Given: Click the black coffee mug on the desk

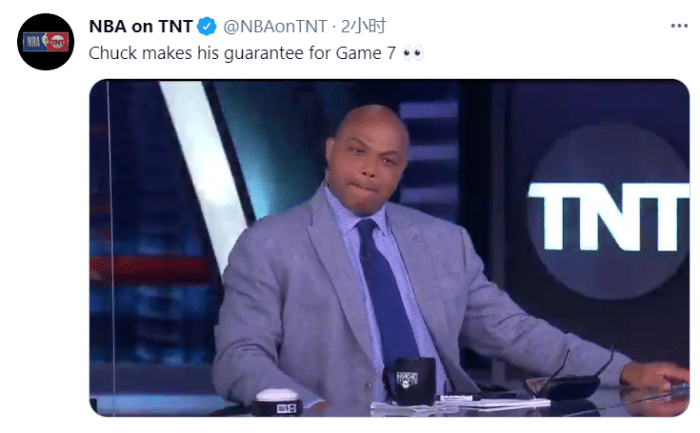Looking at the screenshot, I should pyautogui.click(x=408, y=381).
